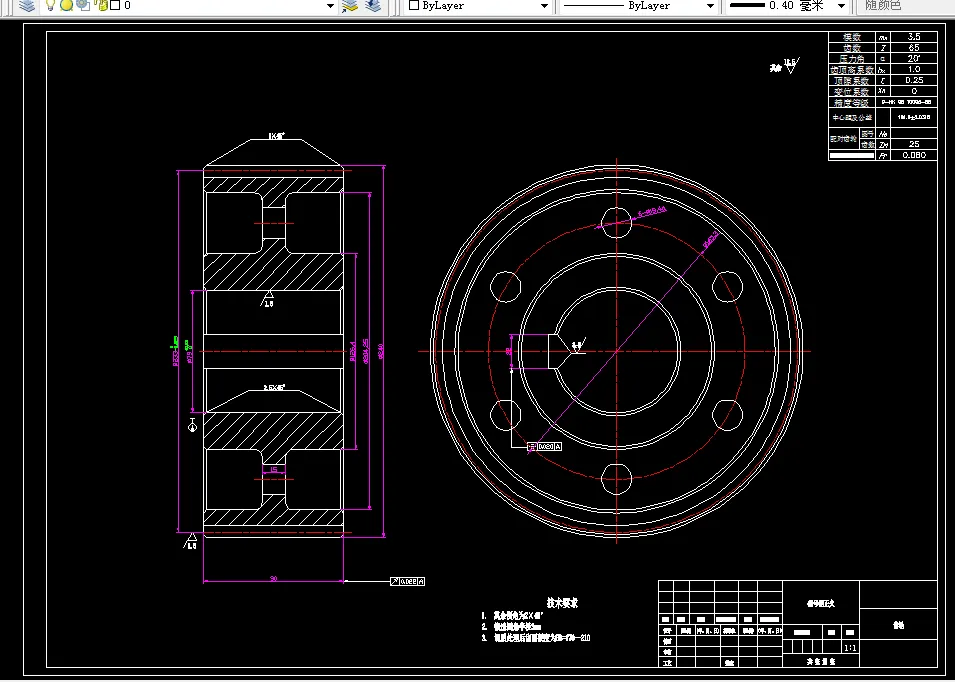Expand the layer list dropdown arrow
This screenshot has height=682, width=955.
pos(331,6)
